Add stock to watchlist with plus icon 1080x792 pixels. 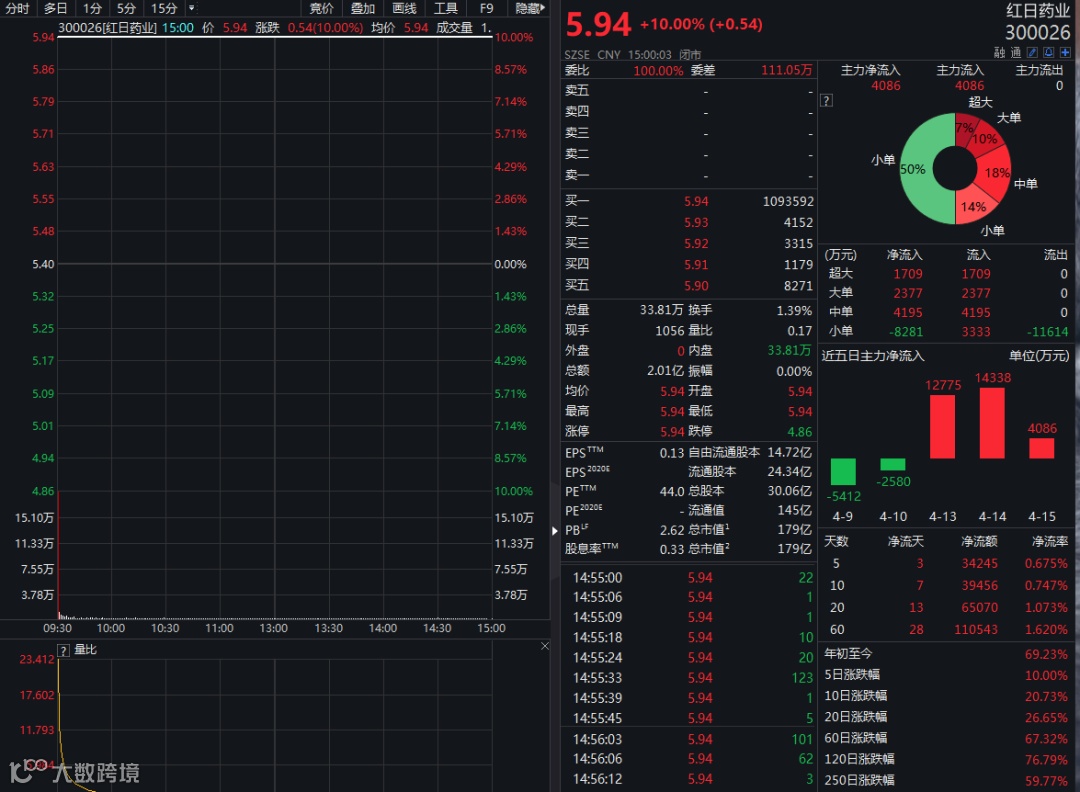pyautogui.click(x=1065, y=52)
